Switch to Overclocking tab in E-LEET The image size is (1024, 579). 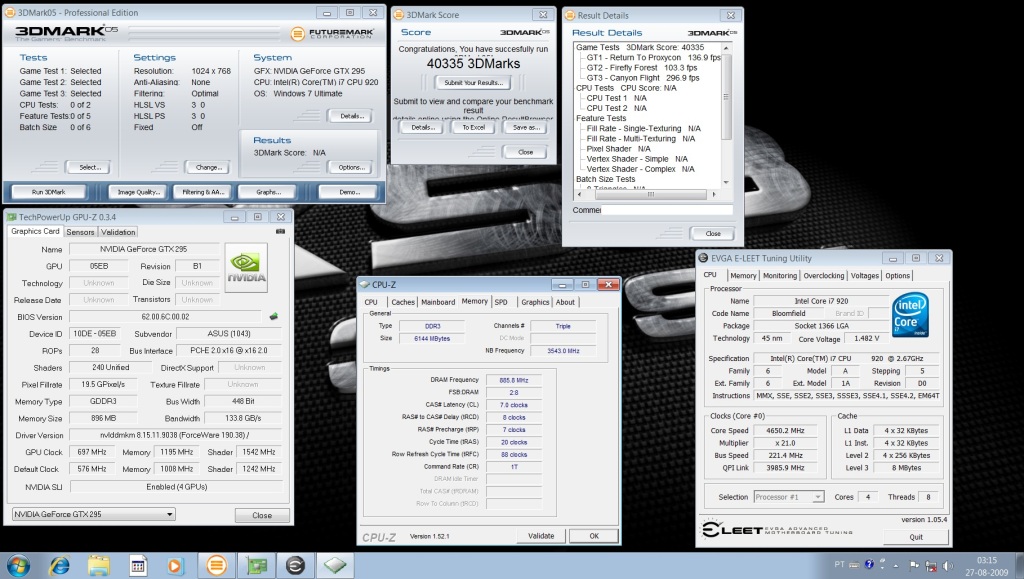click(x=824, y=276)
